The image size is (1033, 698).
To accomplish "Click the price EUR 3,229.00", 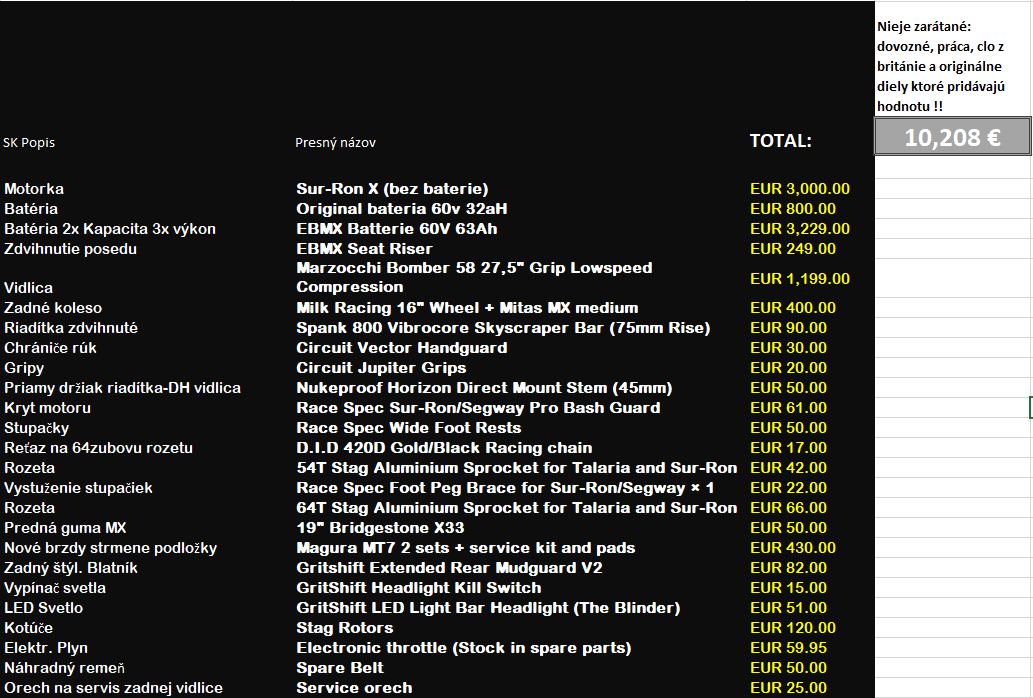I will click(x=800, y=229).
